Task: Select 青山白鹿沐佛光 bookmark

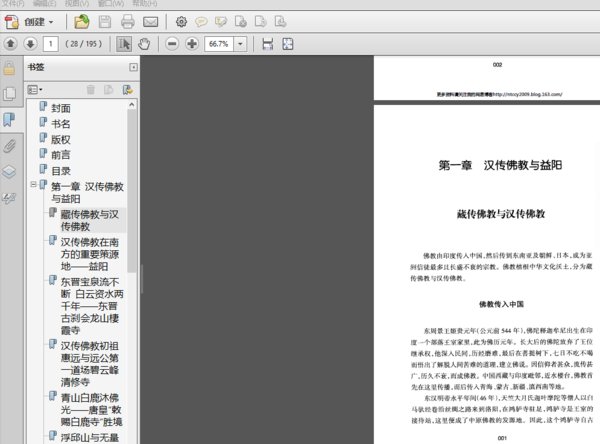Action: click(x=91, y=410)
